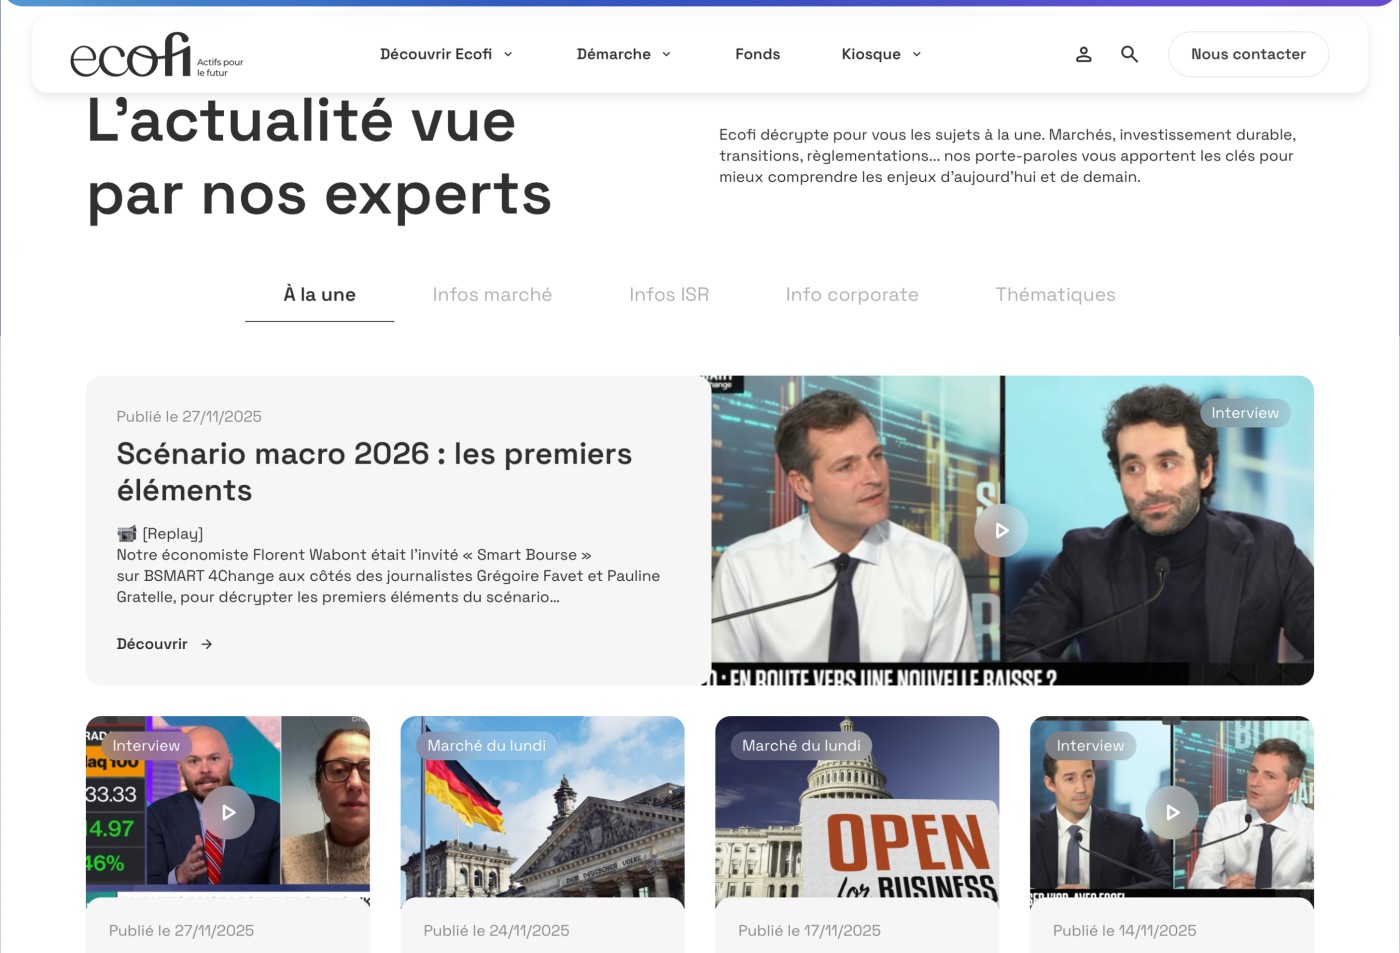Expand the Découvrir Ecofi dropdown
This screenshot has height=953, width=1400.
446,54
